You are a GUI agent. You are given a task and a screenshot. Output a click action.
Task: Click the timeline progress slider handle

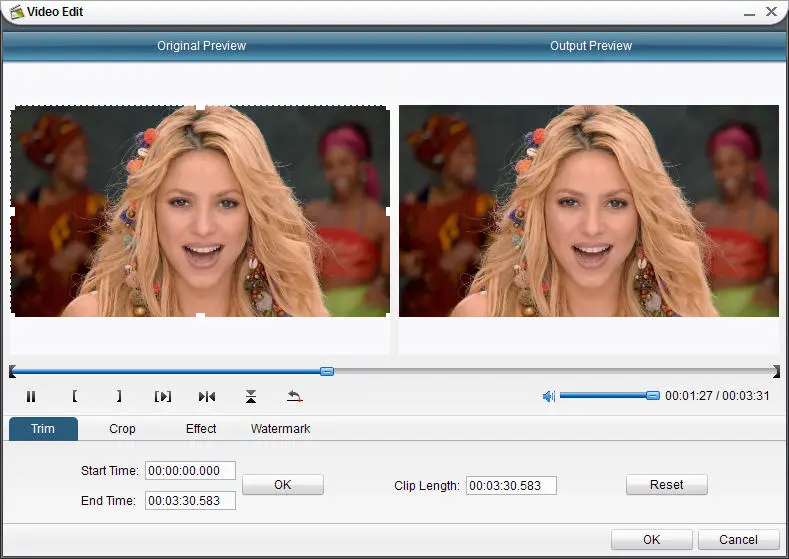pos(327,371)
